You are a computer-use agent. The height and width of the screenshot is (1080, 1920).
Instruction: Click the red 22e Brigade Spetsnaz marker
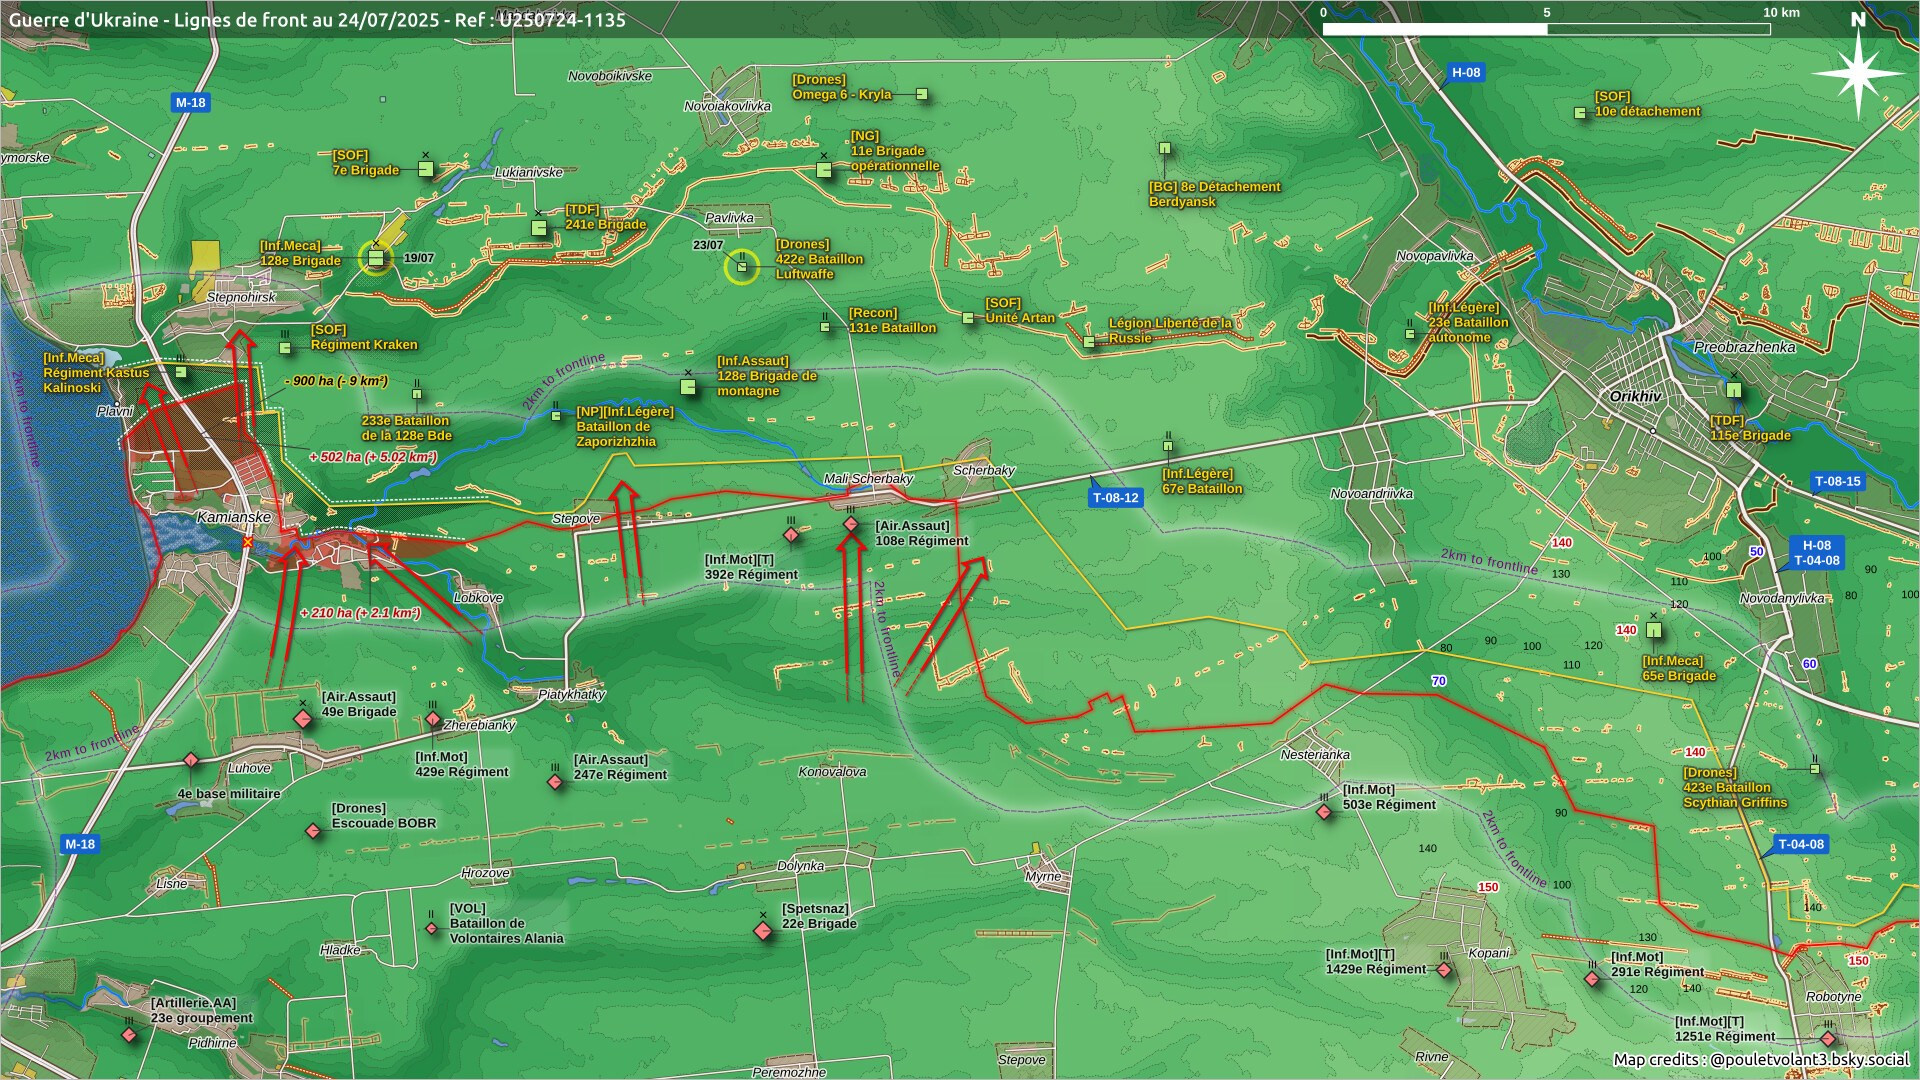click(x=763, y=931)
